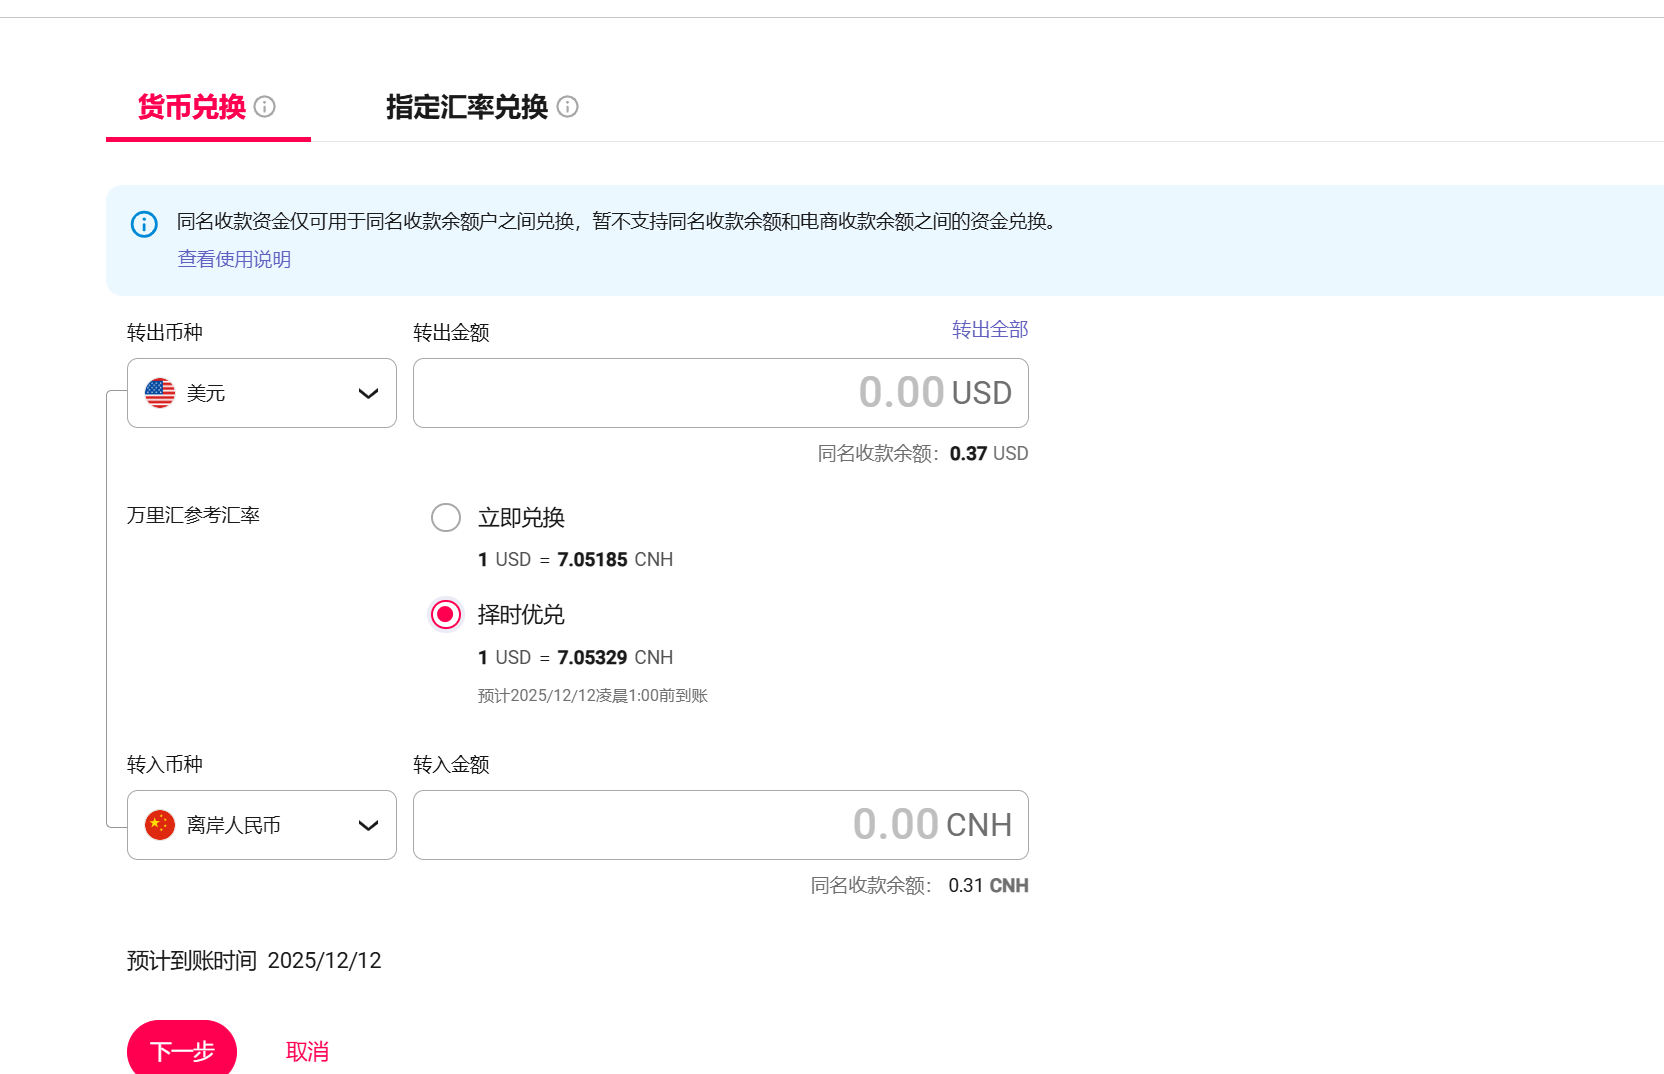Click the US flag icon for 美元
This screenshot has height=1074, width=1664.
click(x=160, y=393)
